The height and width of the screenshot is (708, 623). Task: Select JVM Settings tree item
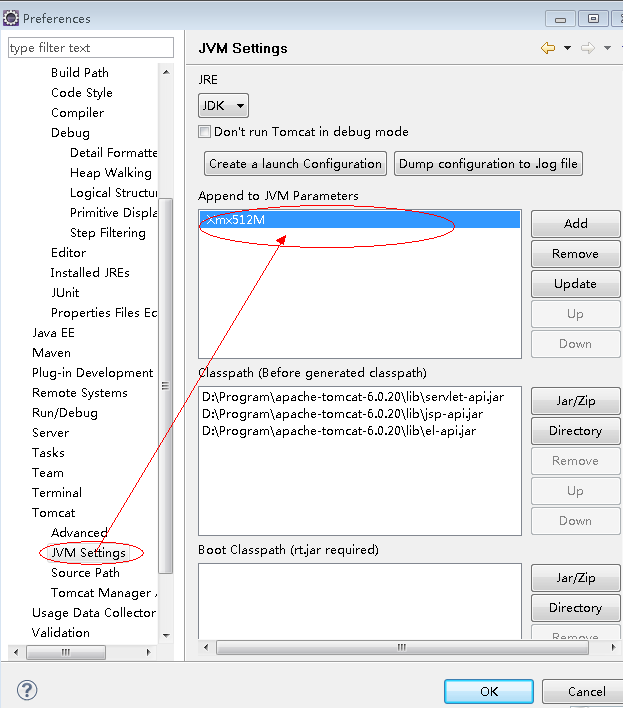click(88, 553)
